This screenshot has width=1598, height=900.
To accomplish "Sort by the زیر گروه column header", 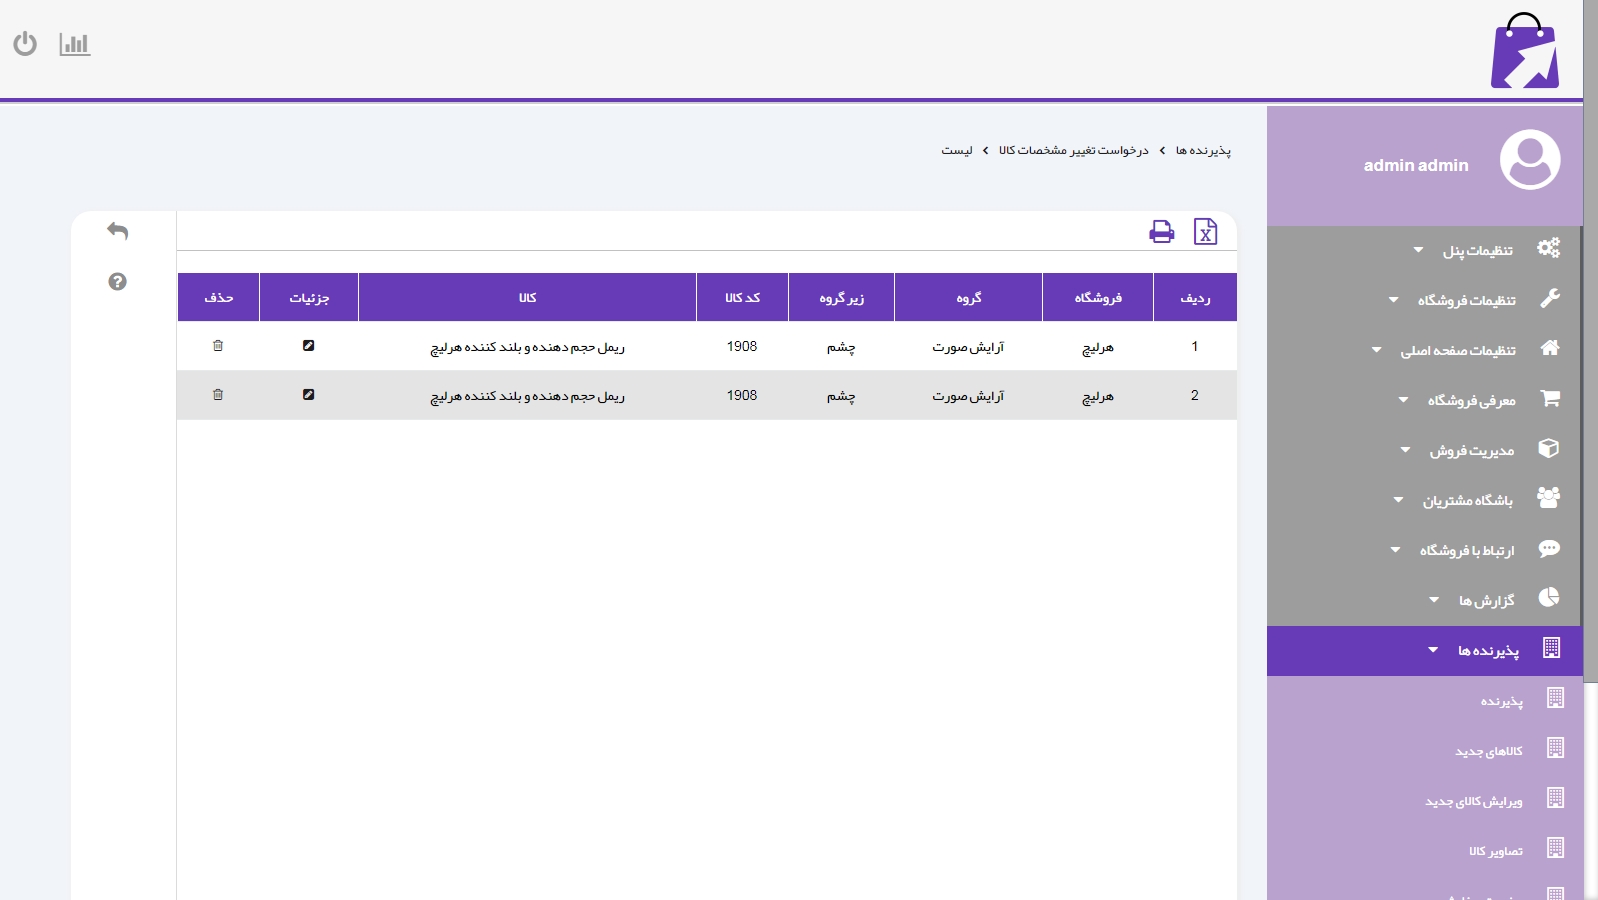I will (x=842, y=297).
